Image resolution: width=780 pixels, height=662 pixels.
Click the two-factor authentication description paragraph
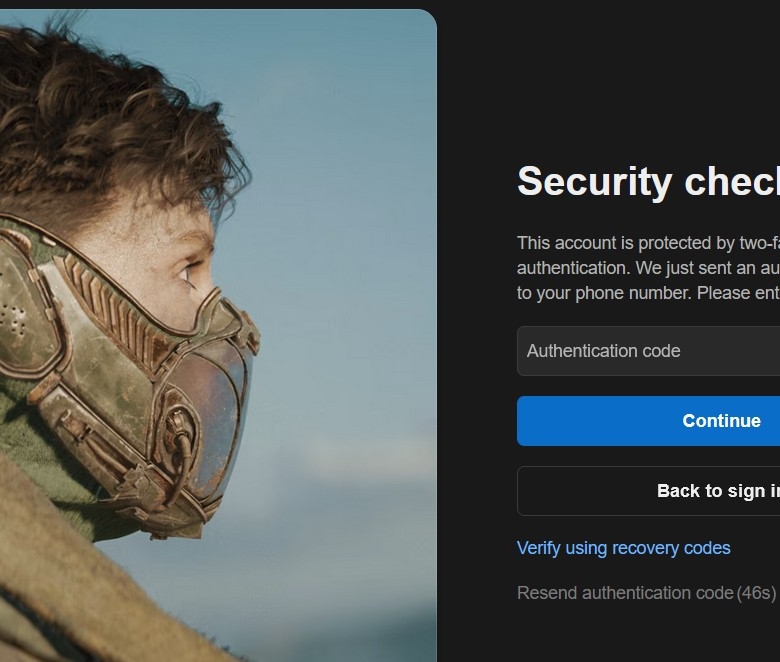[x=648, y=268]
